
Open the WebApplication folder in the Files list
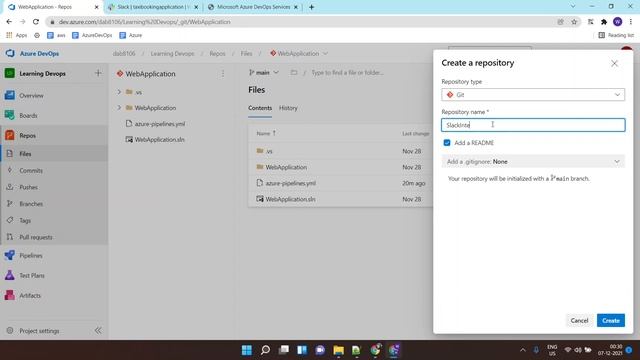tap(286, 167)
